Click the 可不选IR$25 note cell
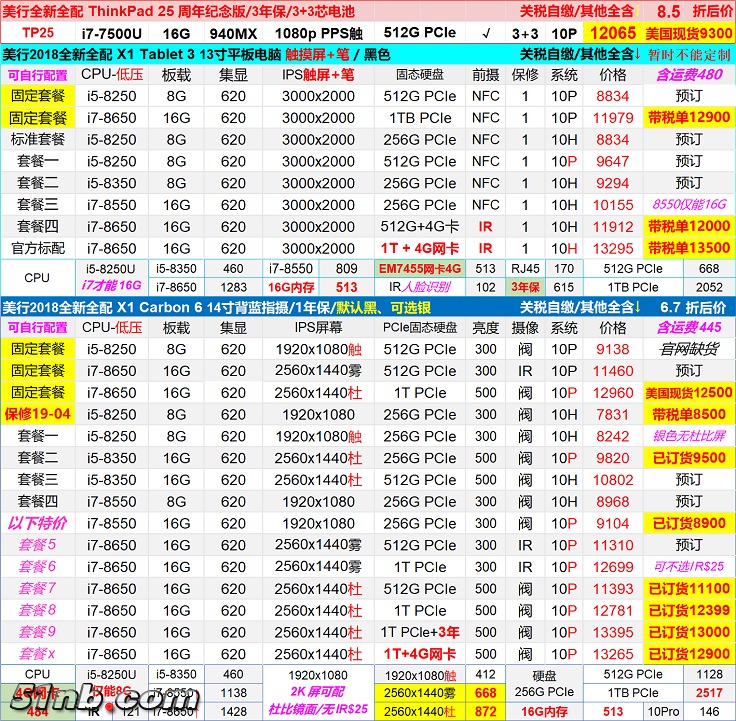This screenshot has width=736, height=721. pos(689,567)
